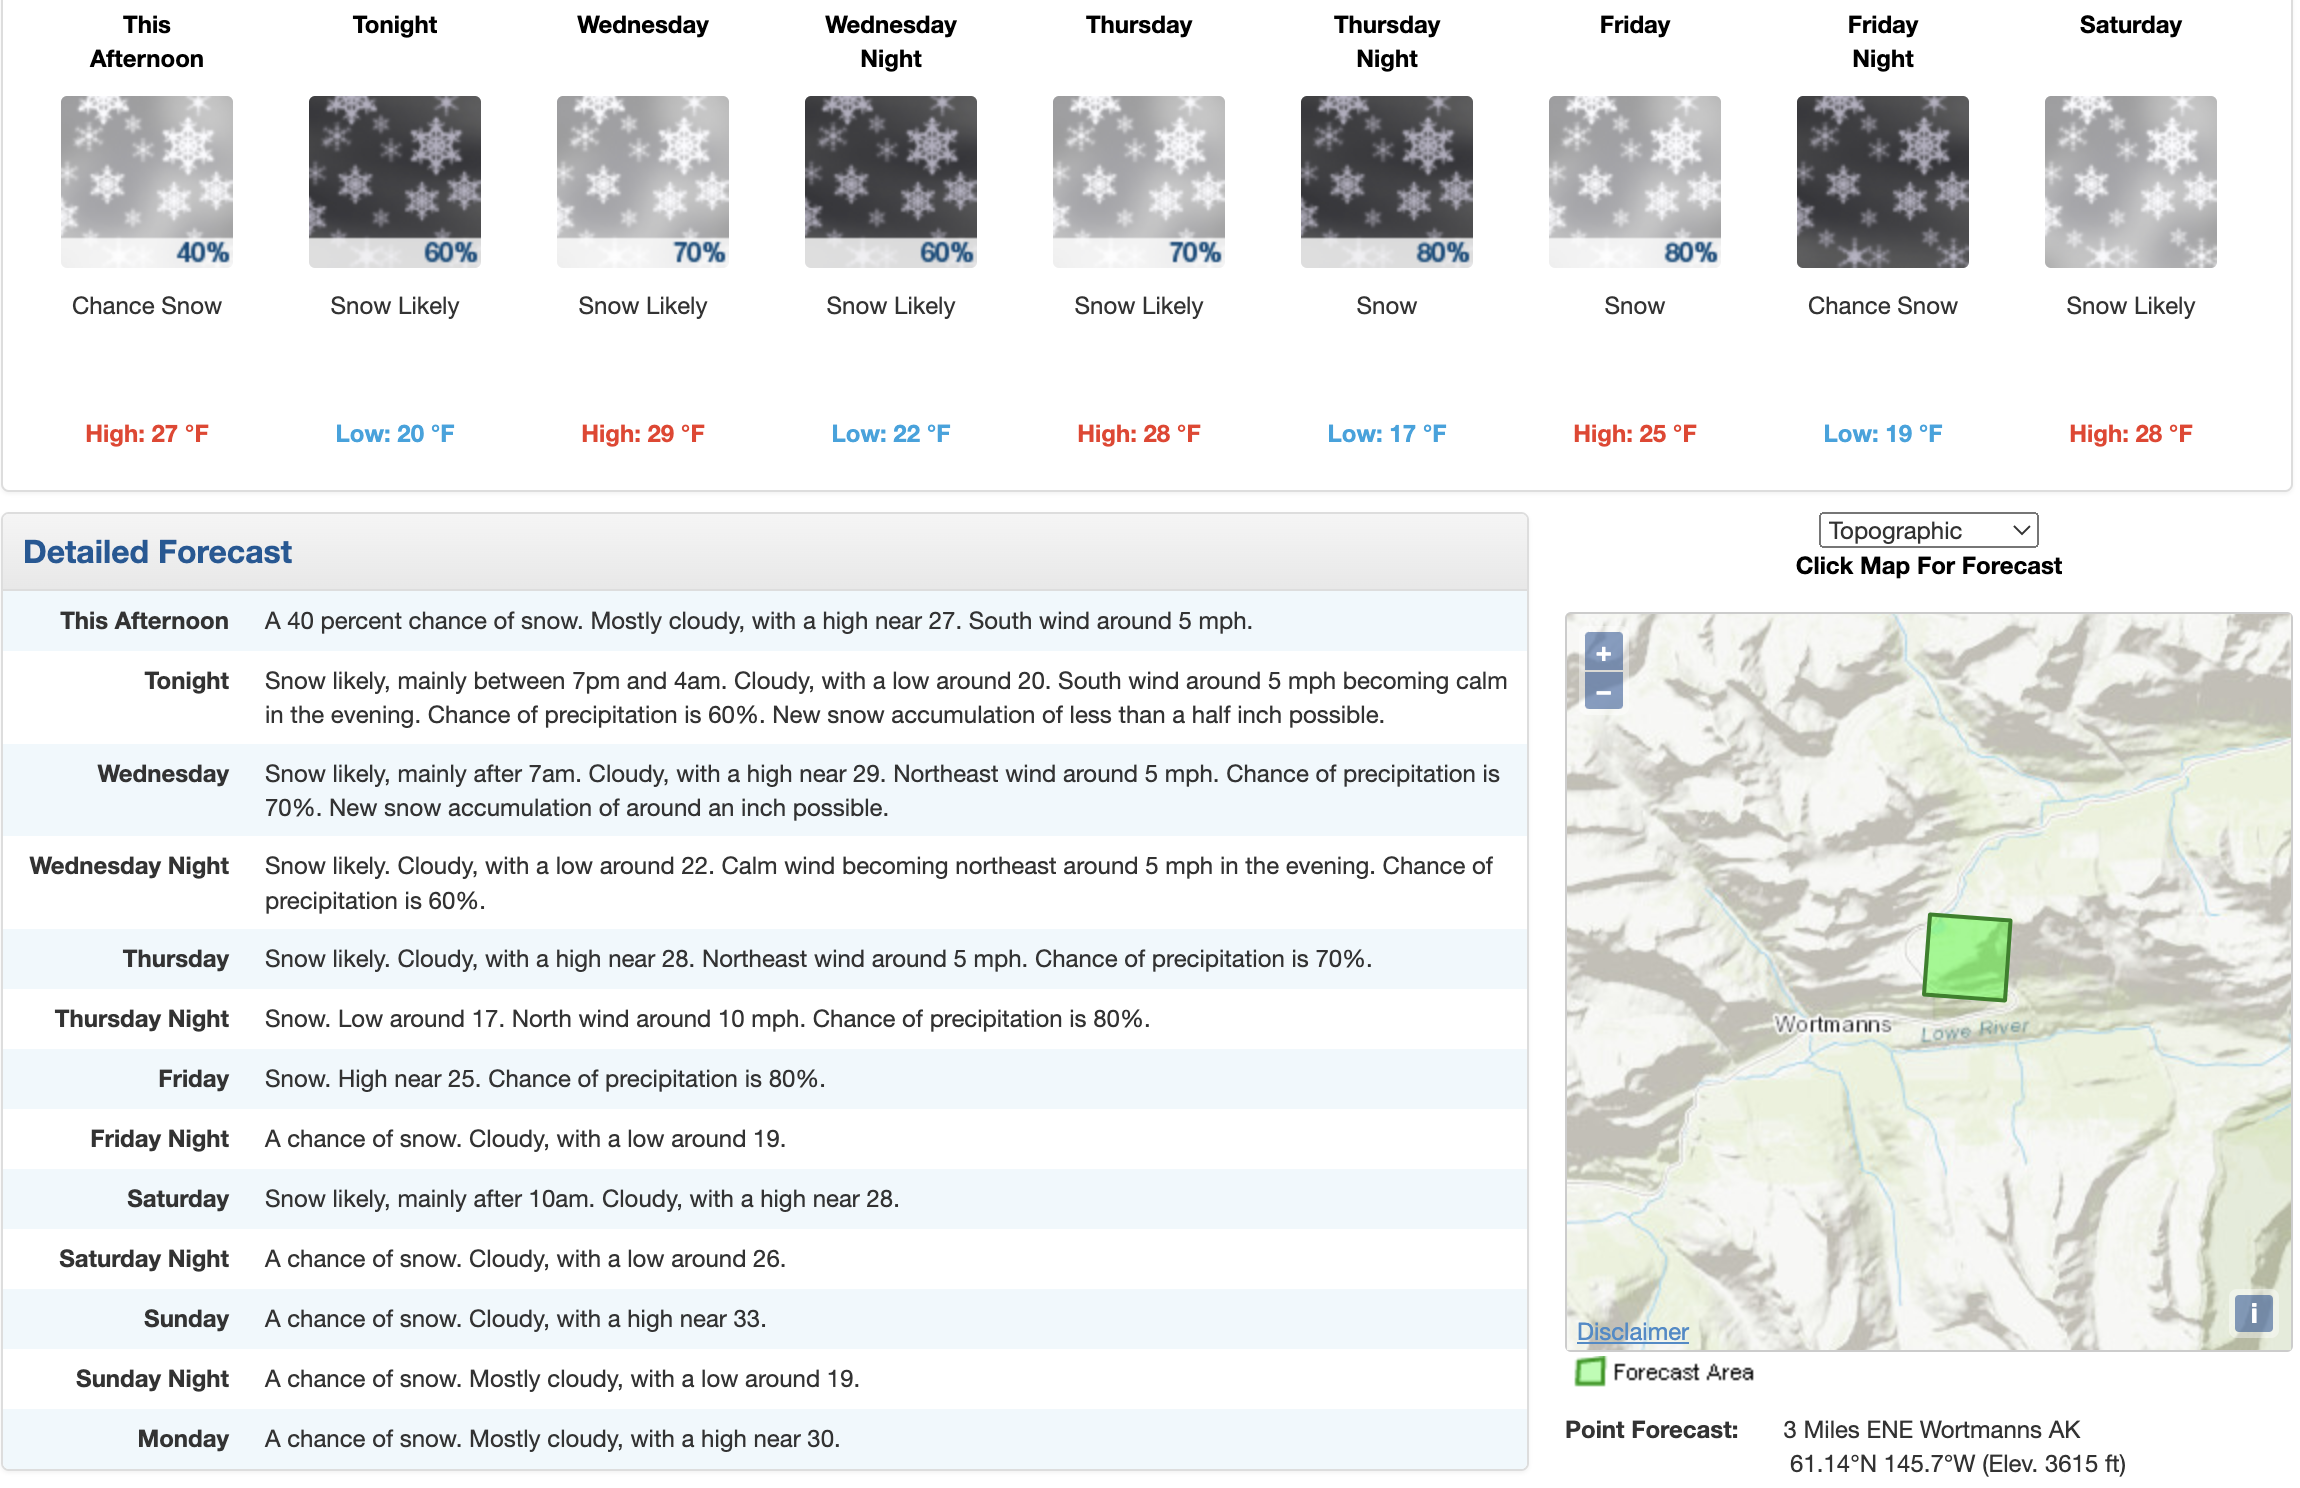2300x1488 pixels.
Task: Click the 'Low: 22 °F' temperature text
Action: click(891, 434)
